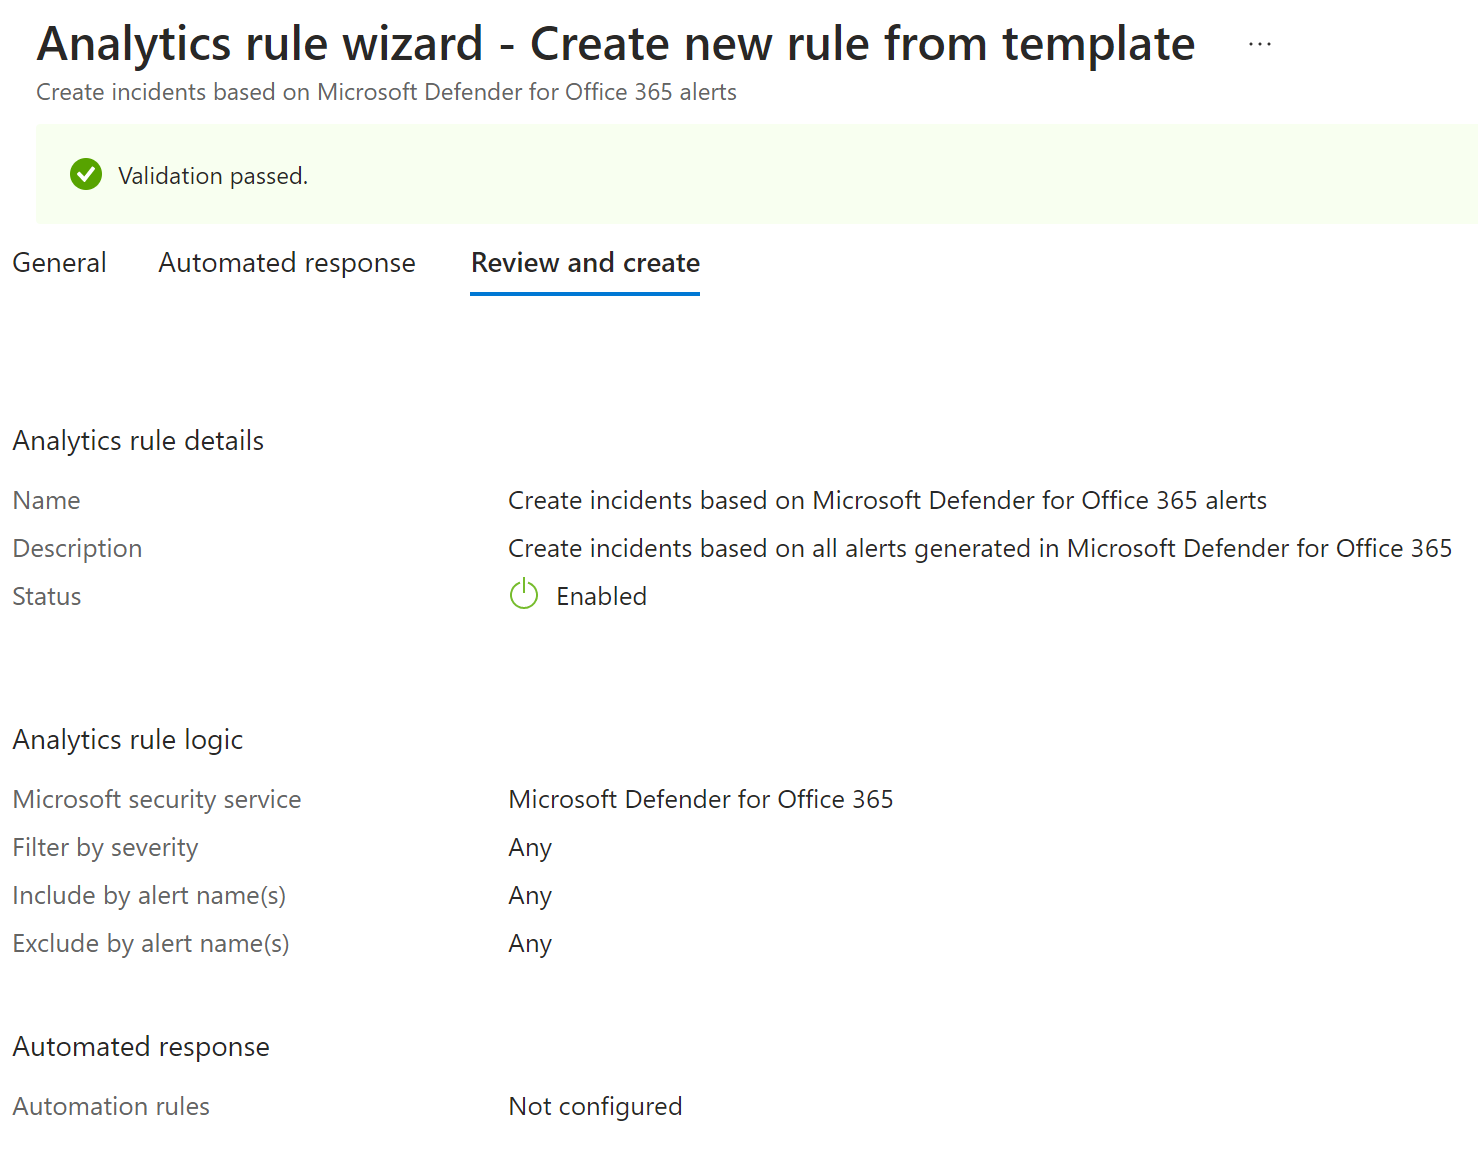Click the wizard page title heading

pos(615,44)
